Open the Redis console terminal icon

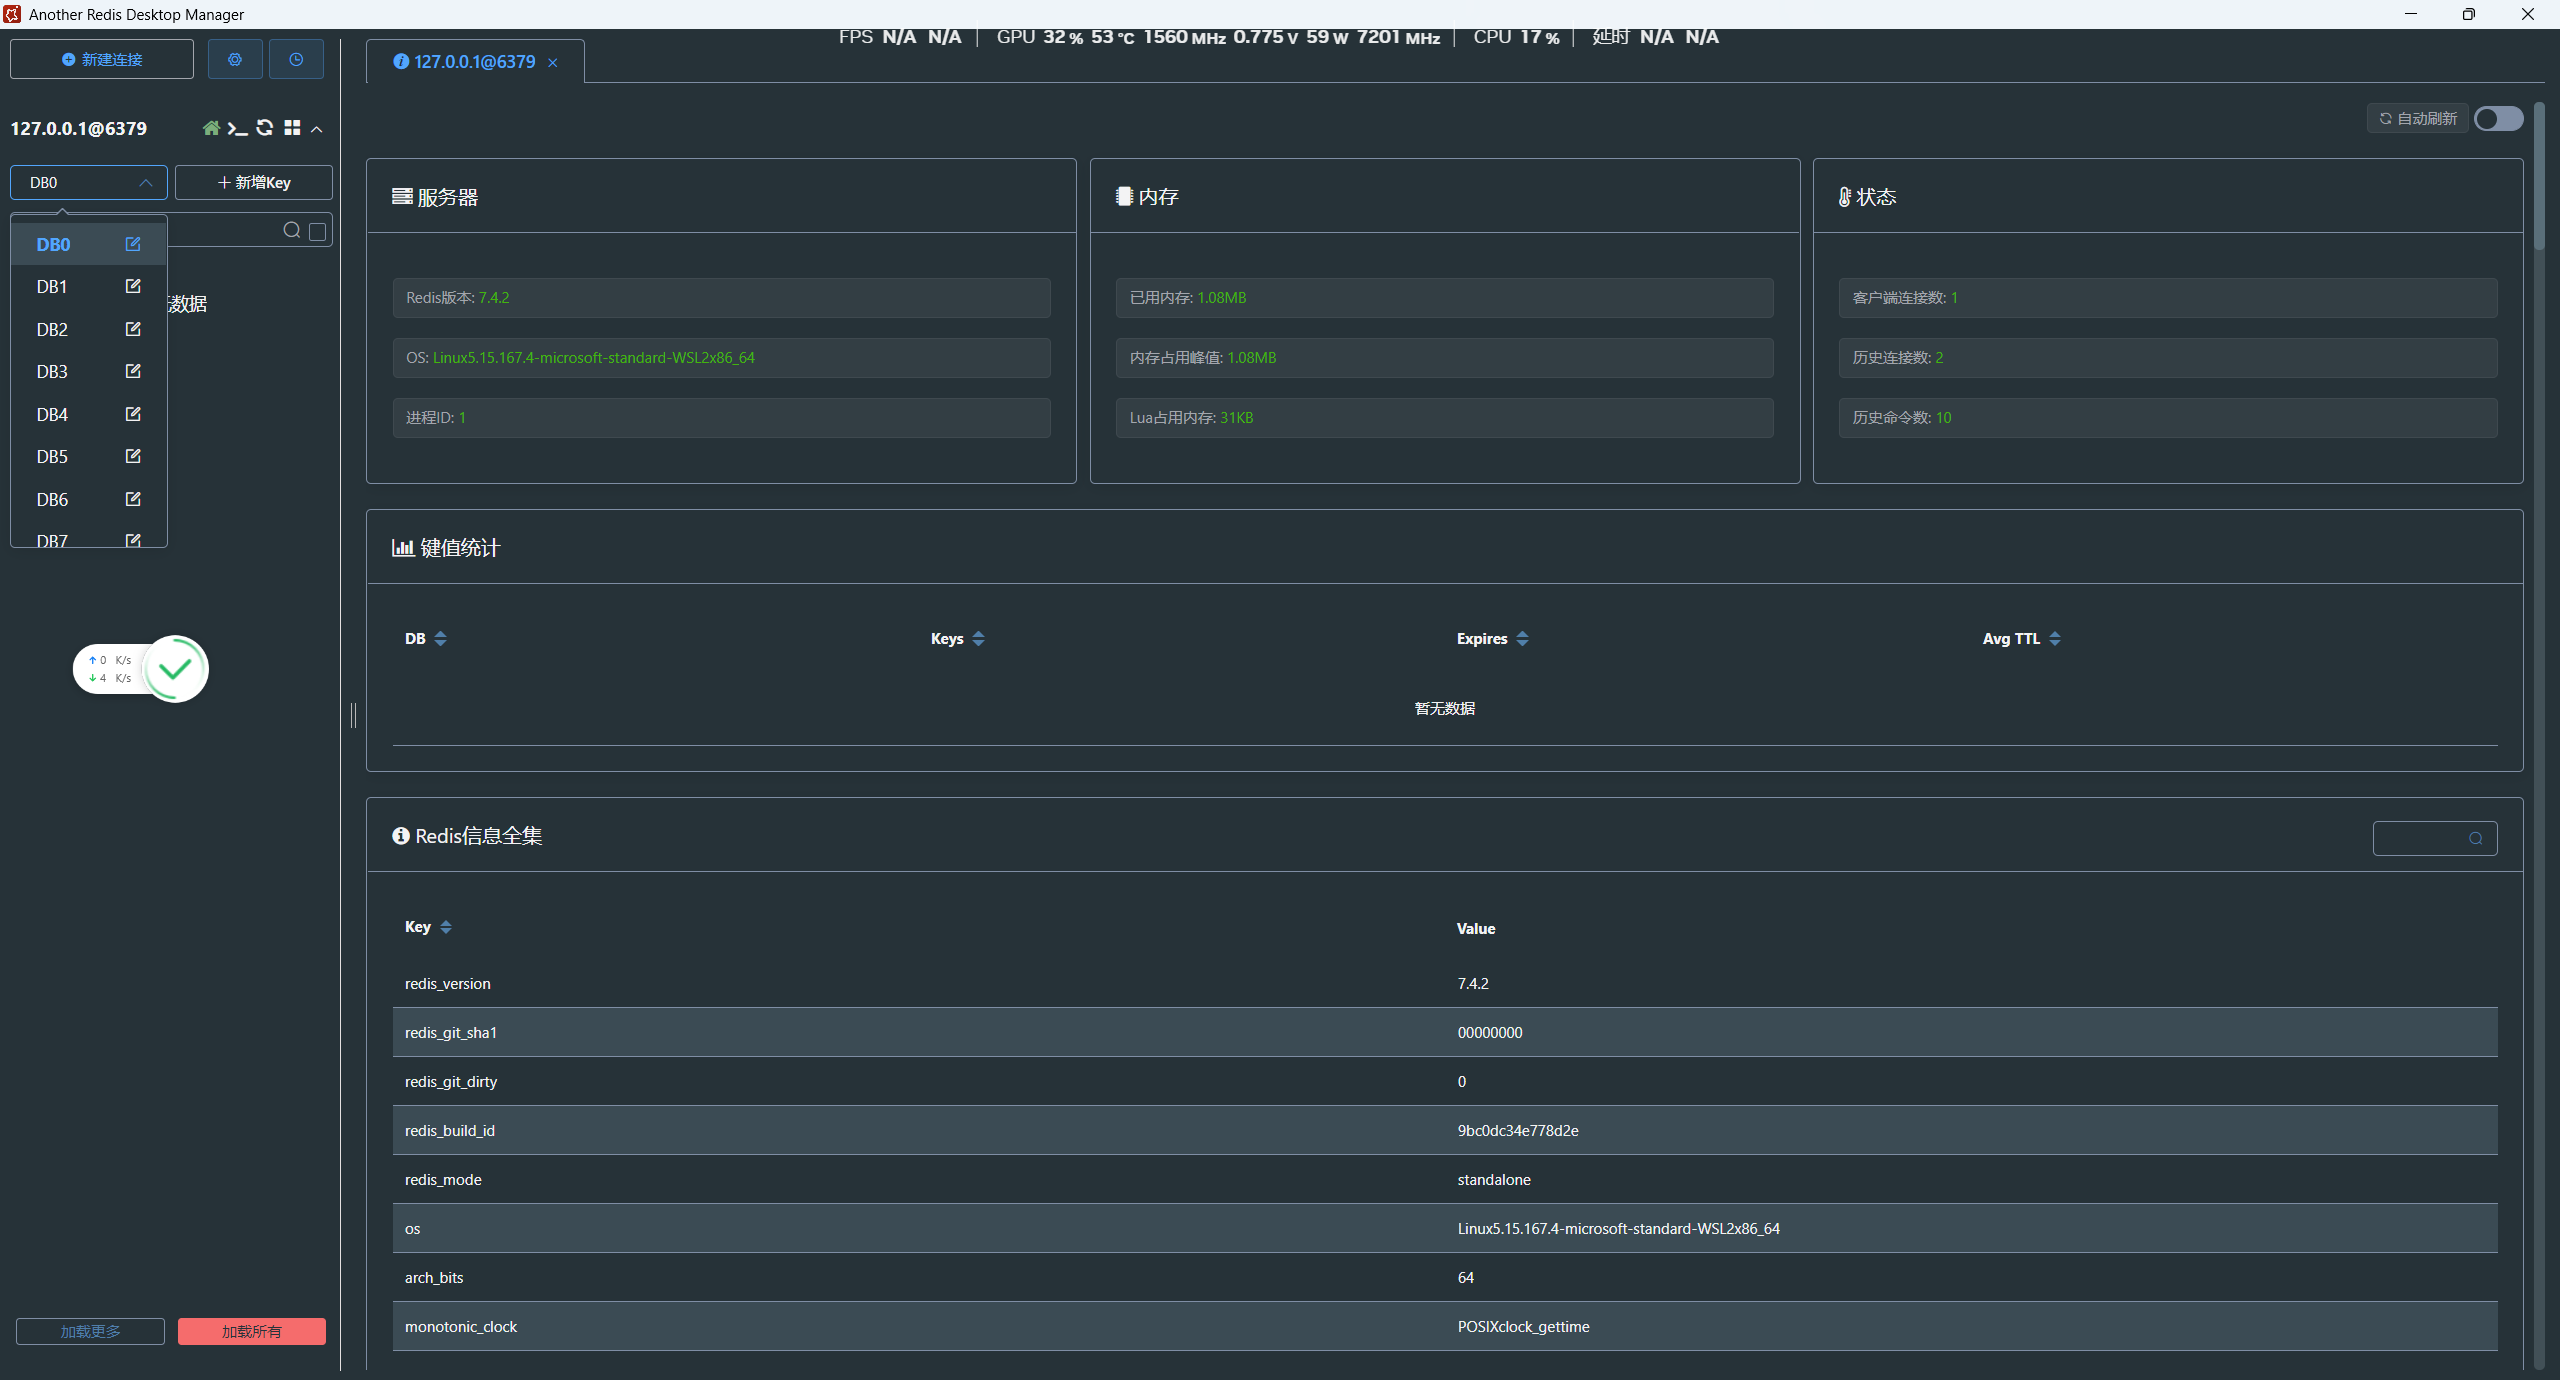[x=238, y=128]
